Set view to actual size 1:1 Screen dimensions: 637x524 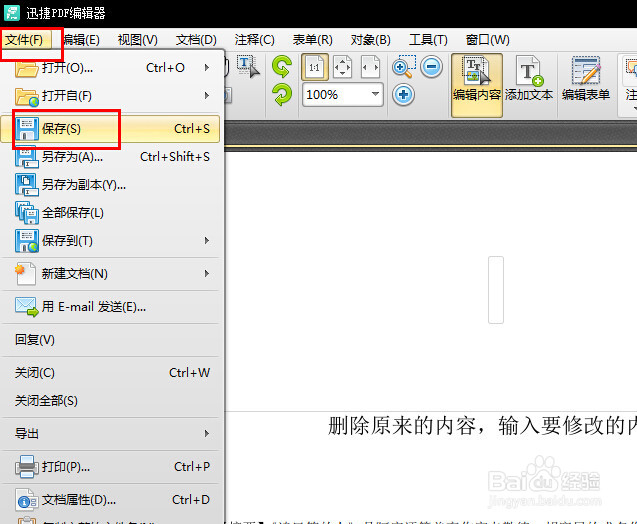[314, 67]
